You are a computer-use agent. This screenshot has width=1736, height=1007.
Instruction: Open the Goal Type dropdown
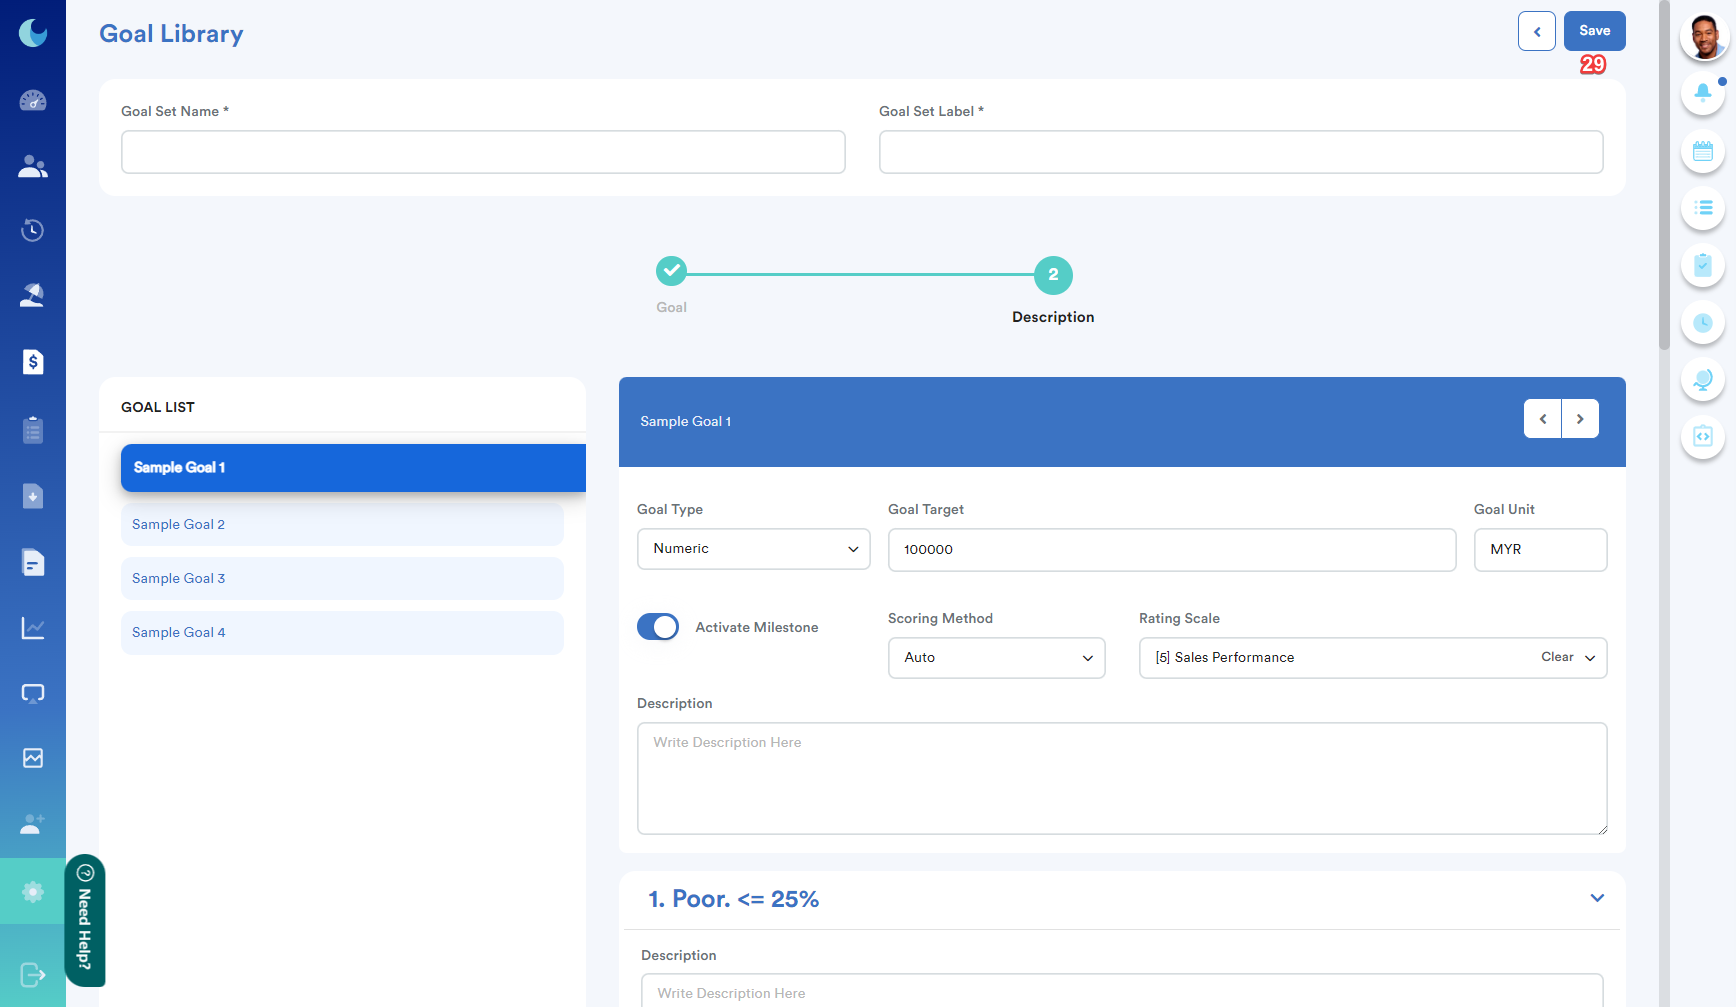point(754,549)
